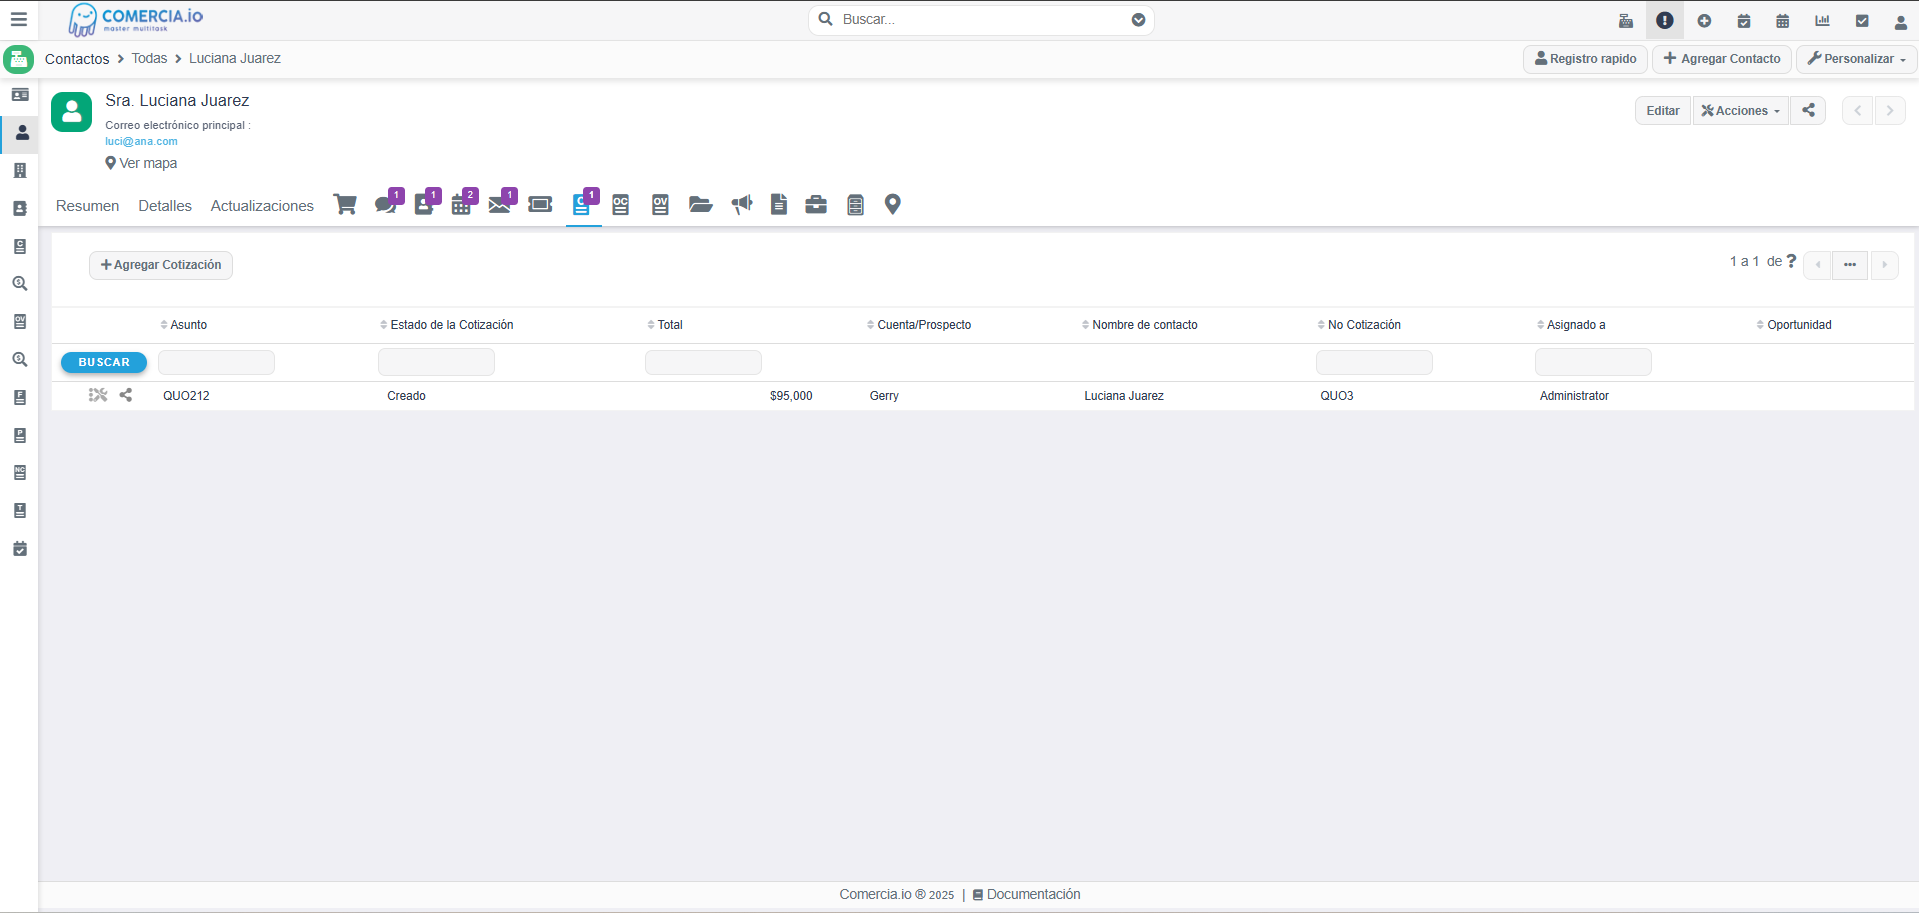The image size is (1919, 913).
Task: Click the Asunto filter input field
Action: [216, 362]
